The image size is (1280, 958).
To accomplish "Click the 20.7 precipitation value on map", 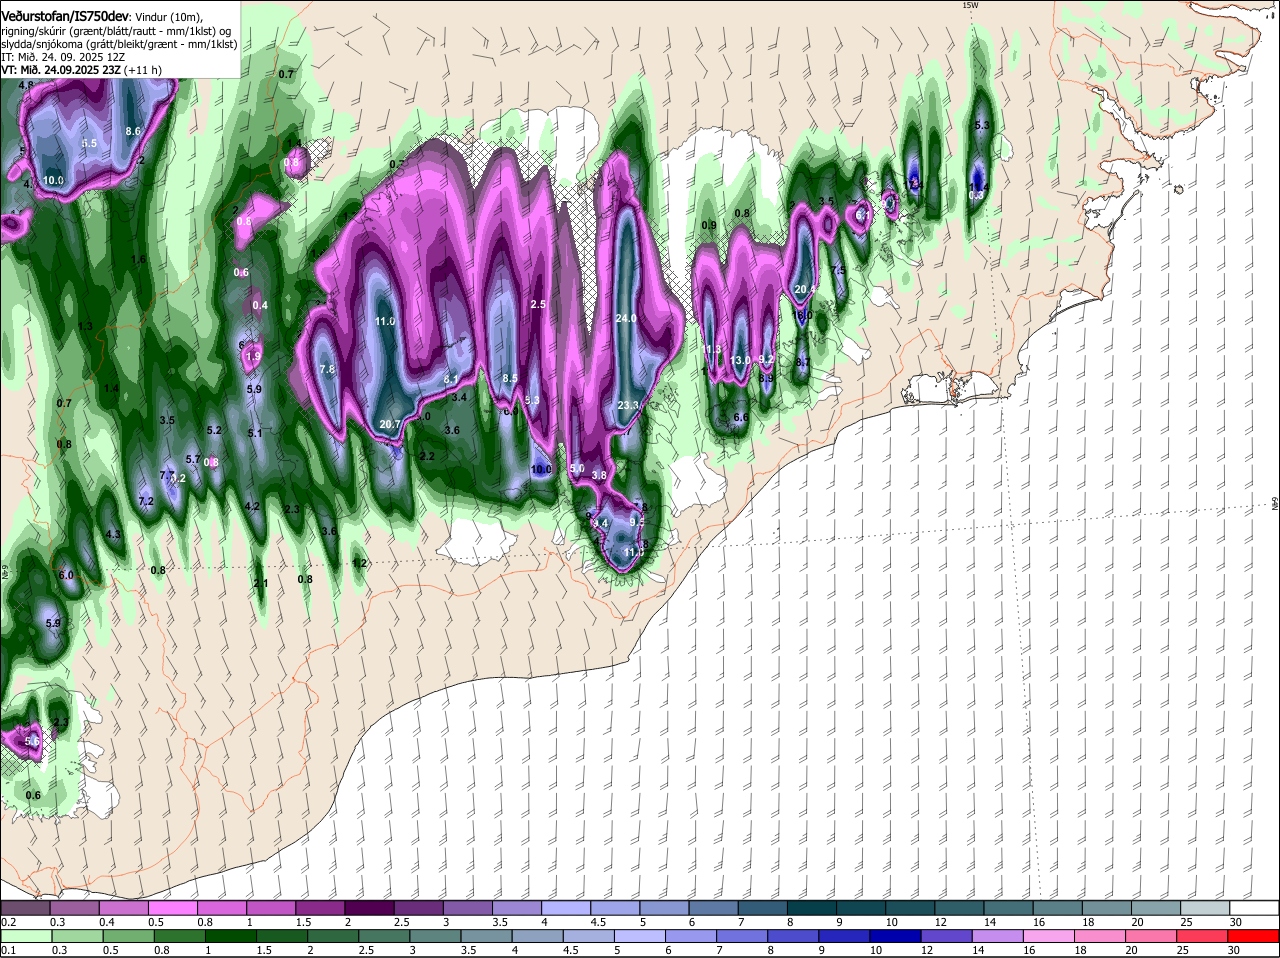I will tap(390, 424).
